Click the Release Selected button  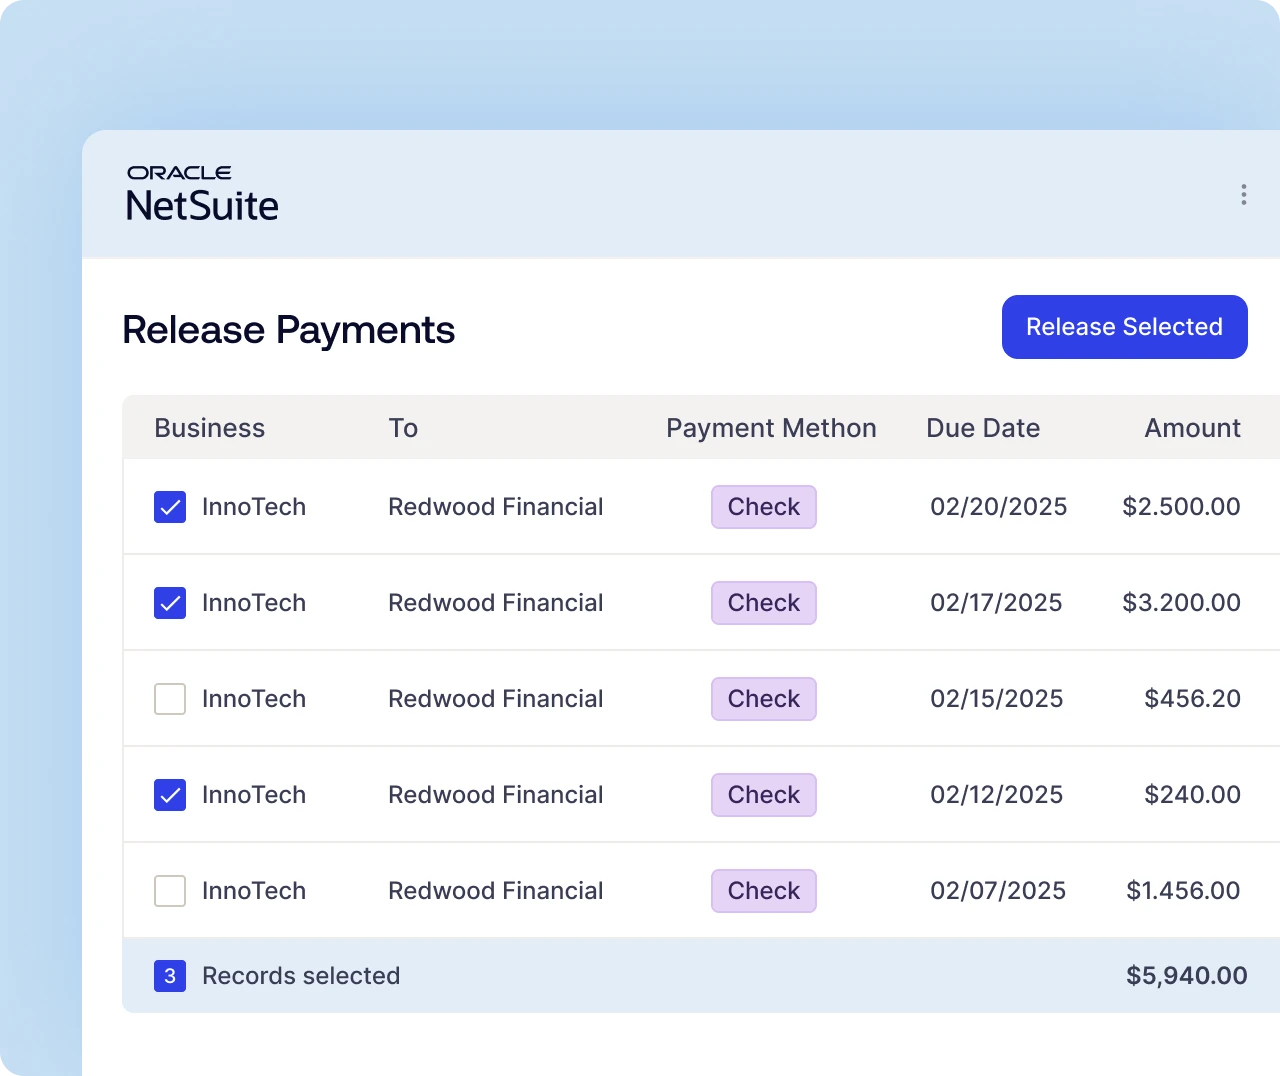[1124, 327]
